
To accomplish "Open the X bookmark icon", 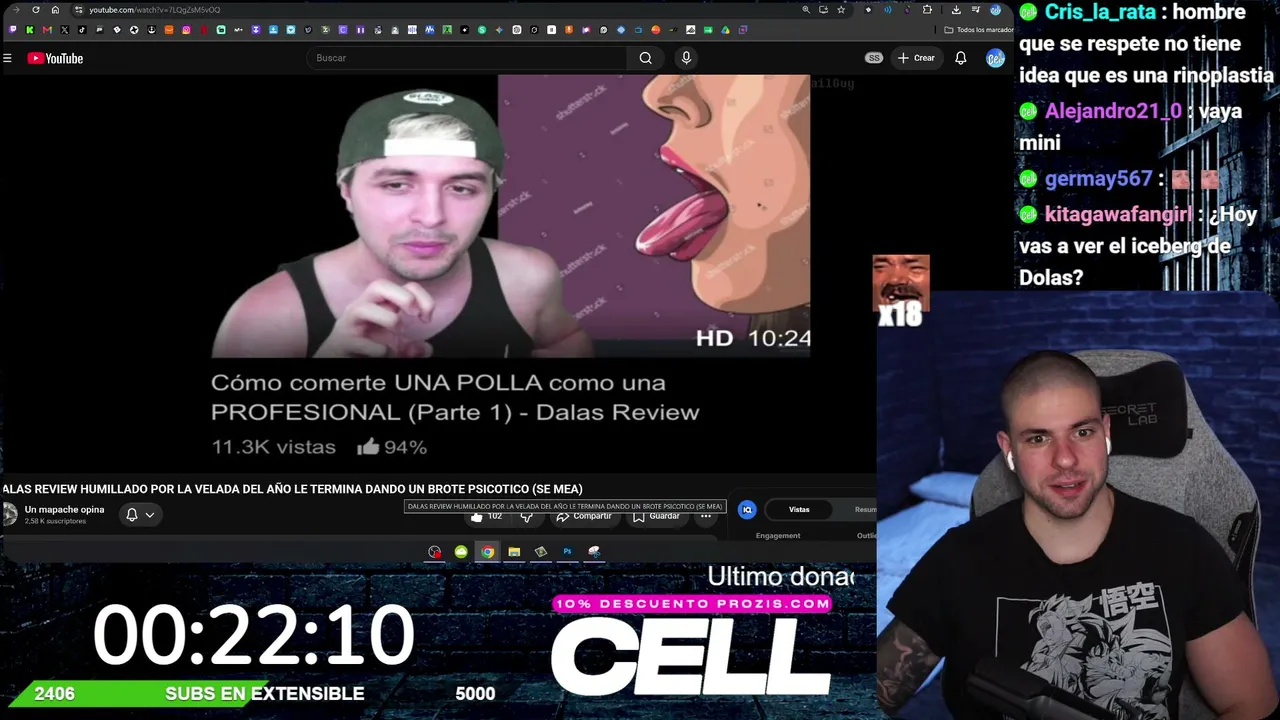I will (x=64, y=30).
